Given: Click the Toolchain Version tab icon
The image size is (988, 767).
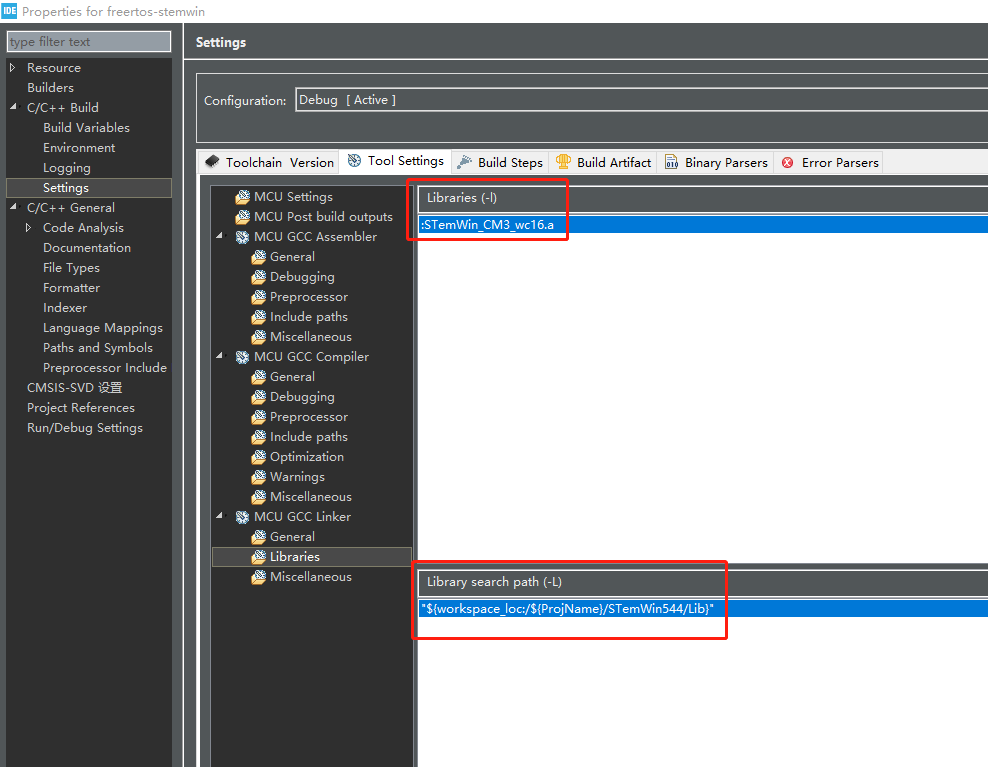Looking at the screenshot, I should (x=212, y=162).
